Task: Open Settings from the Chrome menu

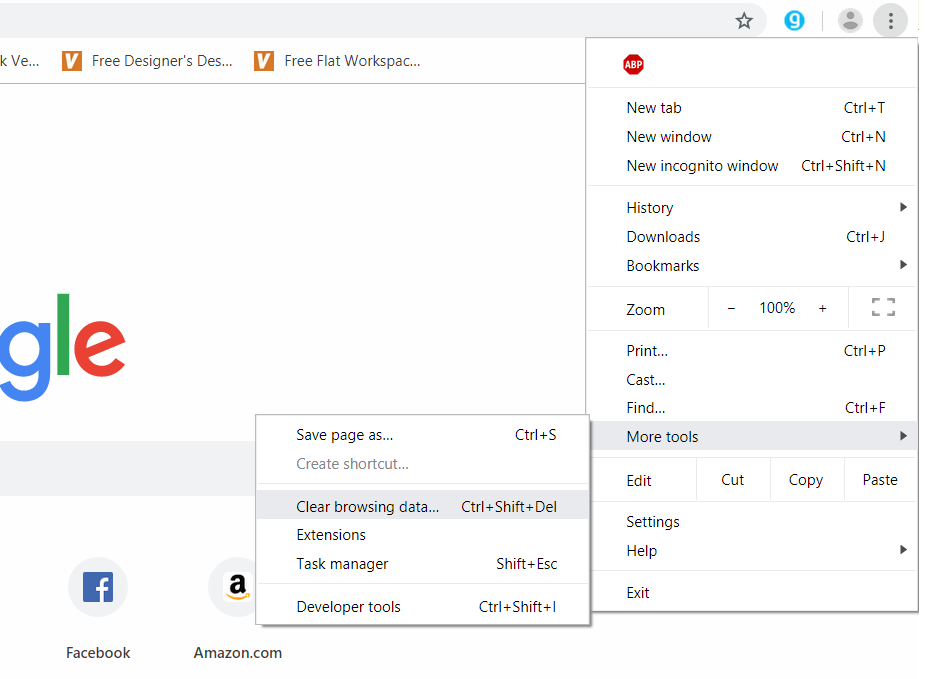Action: pyautogui.click(x=653, y=522)
